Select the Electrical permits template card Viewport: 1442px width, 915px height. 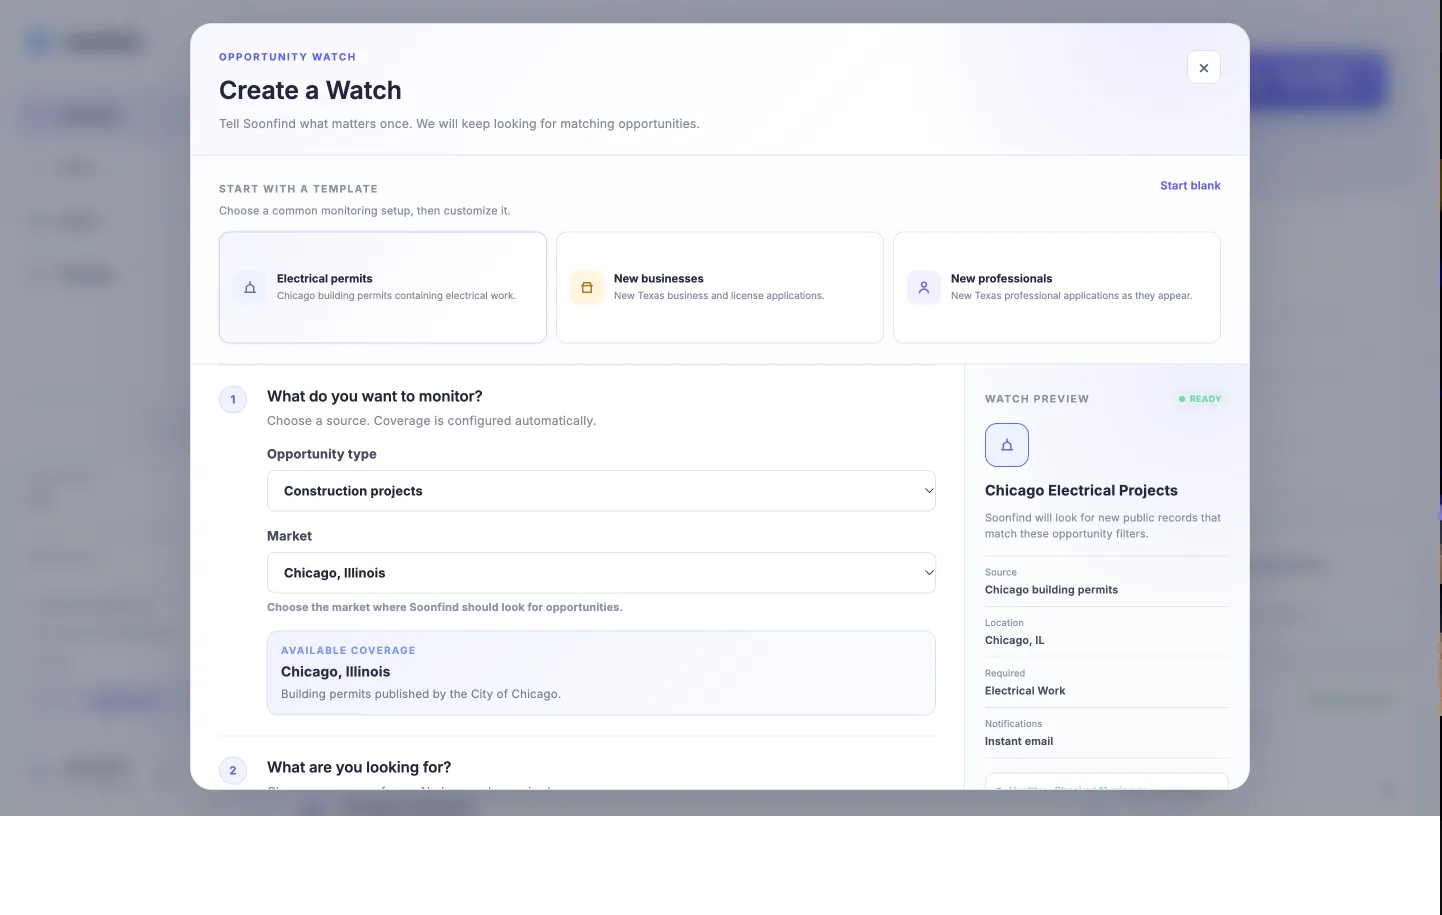pyautogui.click(x=383, y=288)
